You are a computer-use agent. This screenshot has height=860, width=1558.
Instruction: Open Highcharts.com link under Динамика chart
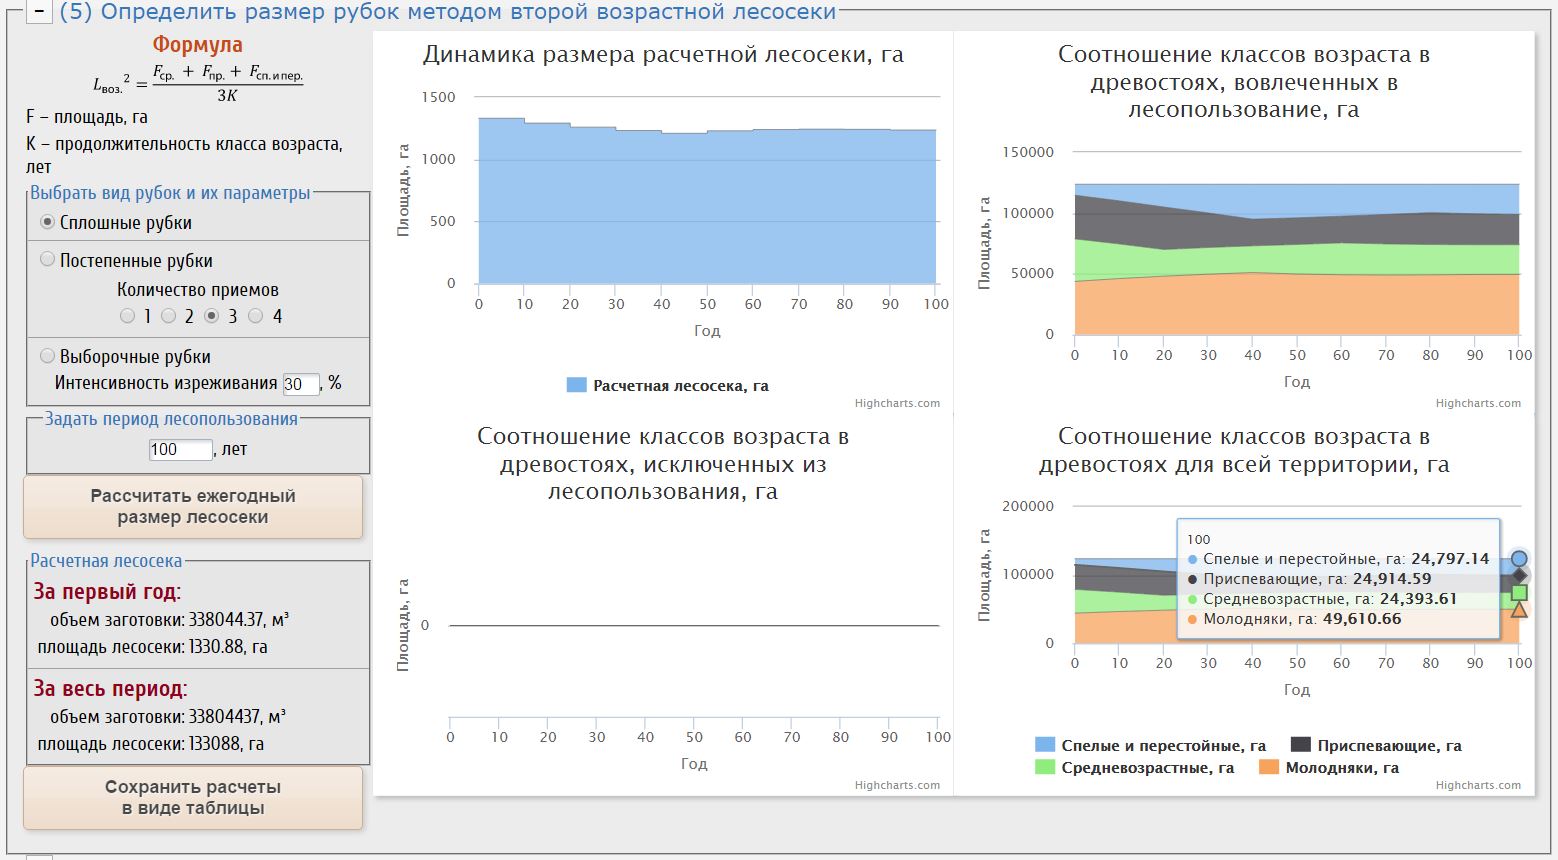(x=897, y=404)
